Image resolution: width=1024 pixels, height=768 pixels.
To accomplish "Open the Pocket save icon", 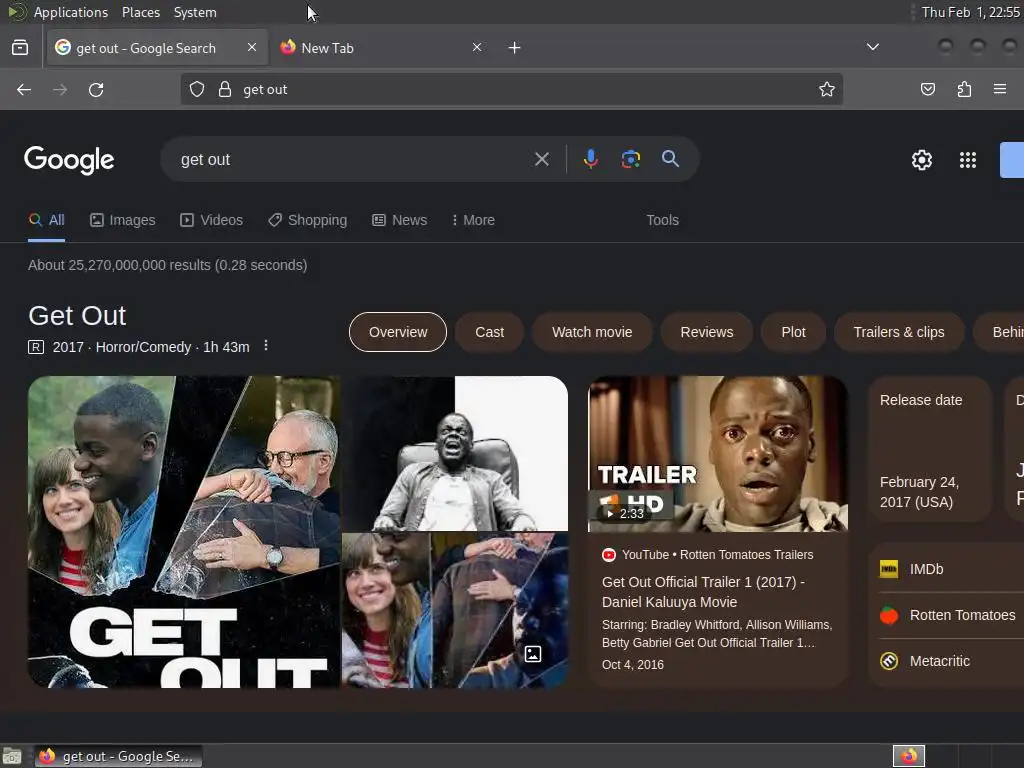I will click(x=927, y=89).
